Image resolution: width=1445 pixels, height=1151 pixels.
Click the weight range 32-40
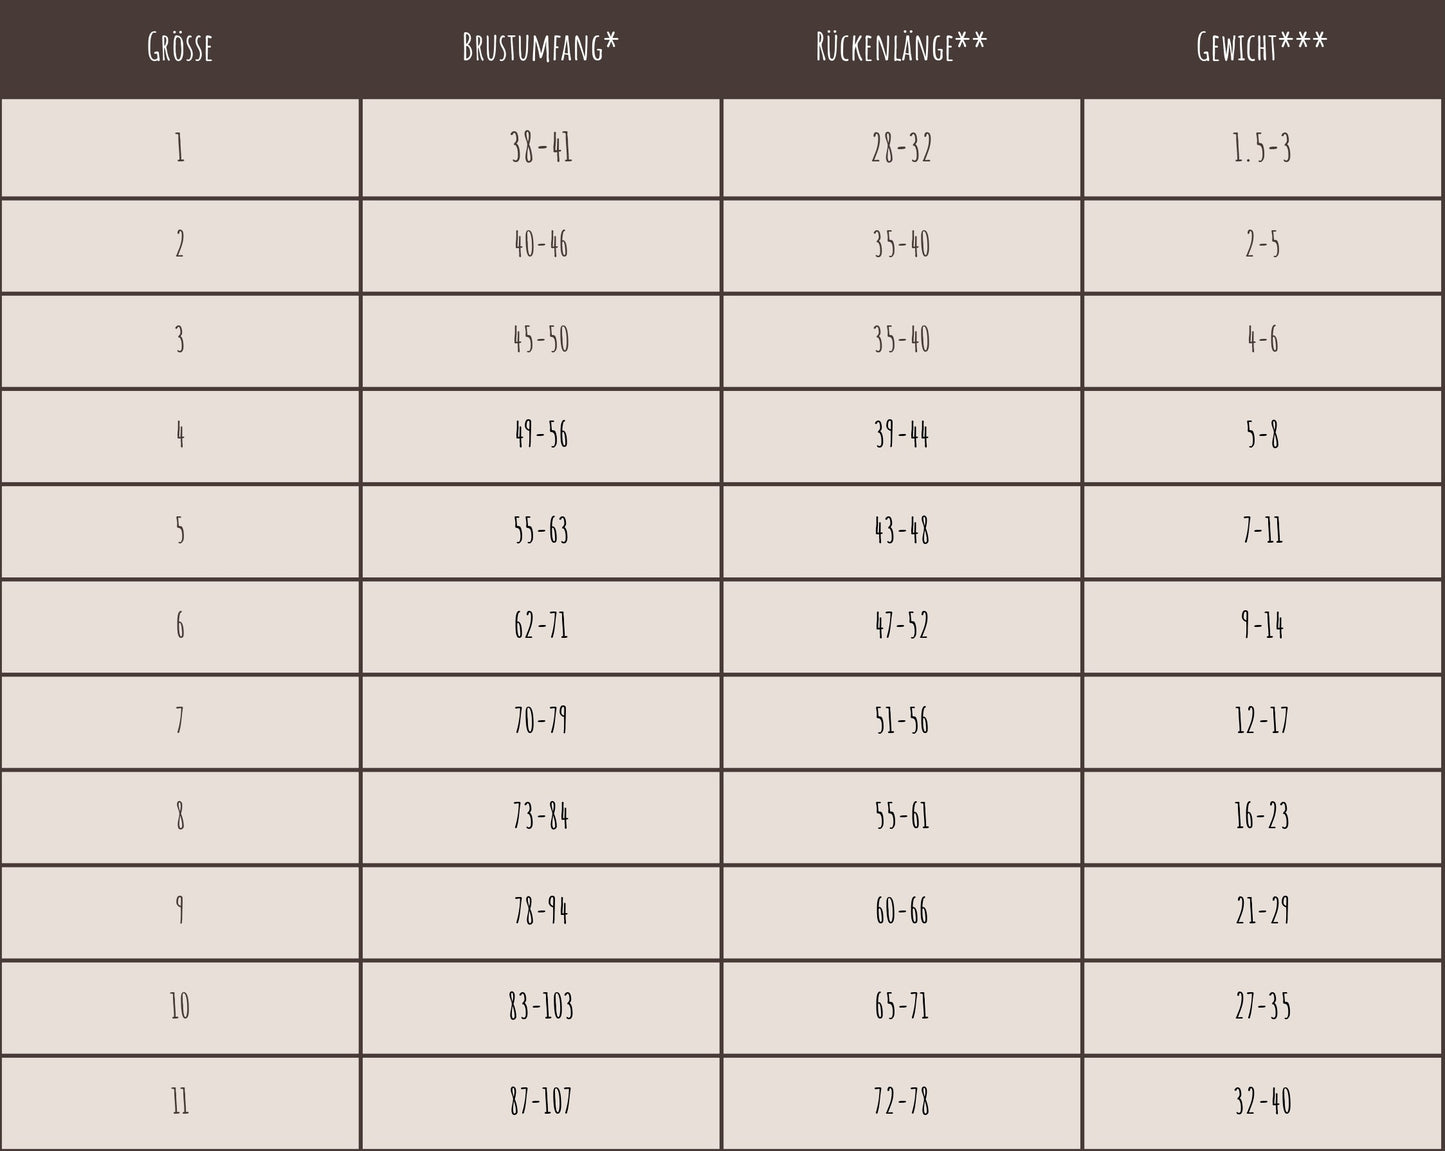[1262, 1102]
